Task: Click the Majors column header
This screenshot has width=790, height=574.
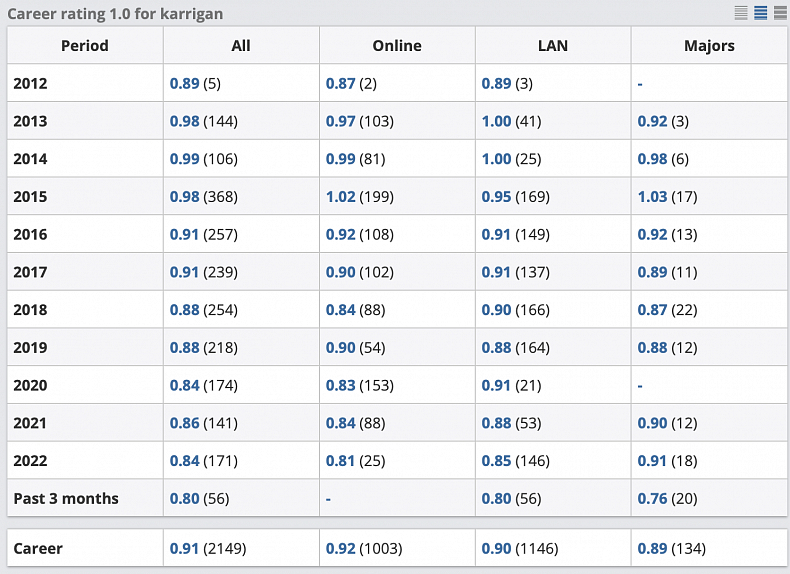Action: pos(709,46)
